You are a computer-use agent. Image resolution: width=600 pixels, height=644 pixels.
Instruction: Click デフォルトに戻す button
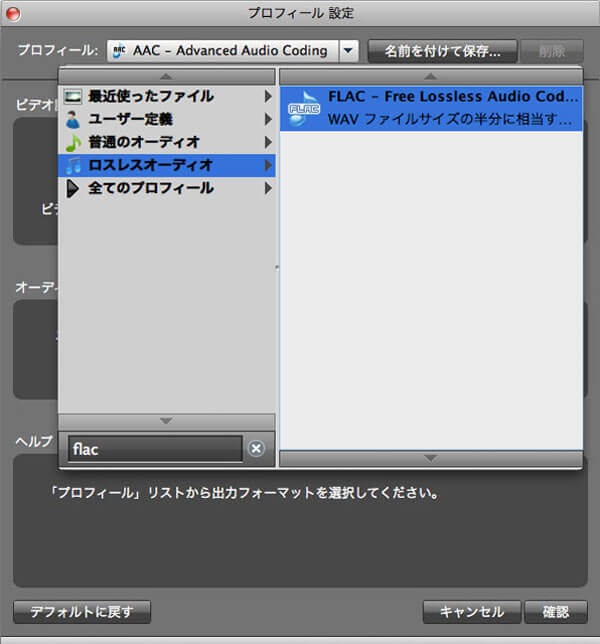click(82, 612)
